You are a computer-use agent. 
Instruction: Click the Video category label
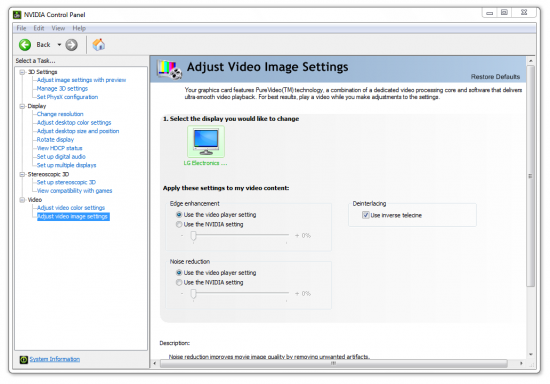click(x=35, y=200)
